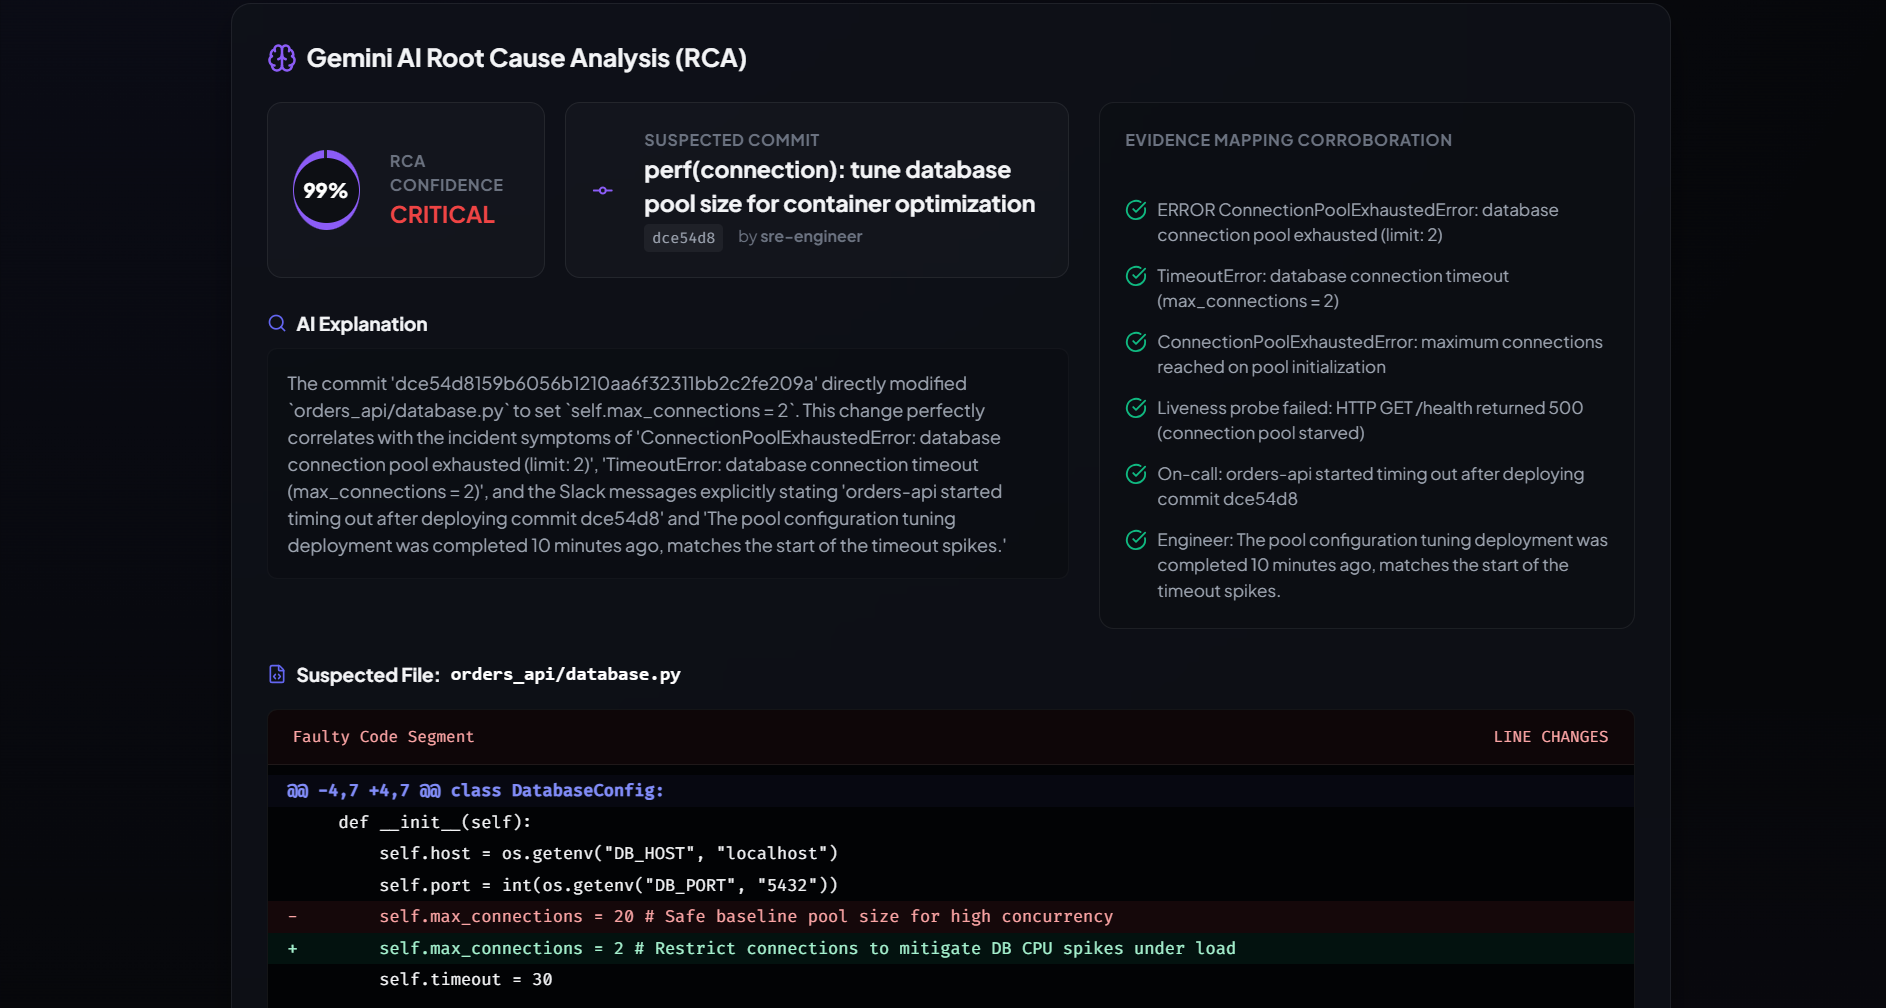The image size is (1886, 1008).
Task: Click the code file icon beside Suspected File
Action: 277,674
